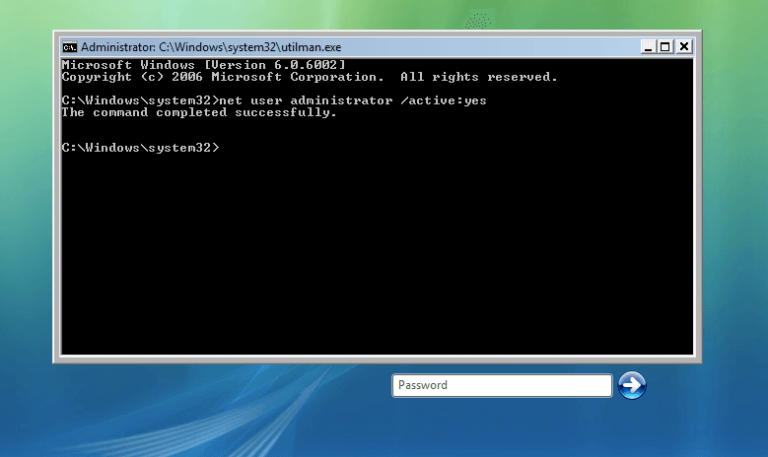Image resolution: width=768 pixels, height=457 pixels.
Task: Click the 'net user administrator /active:yes' command
Action: coord(353,101)
